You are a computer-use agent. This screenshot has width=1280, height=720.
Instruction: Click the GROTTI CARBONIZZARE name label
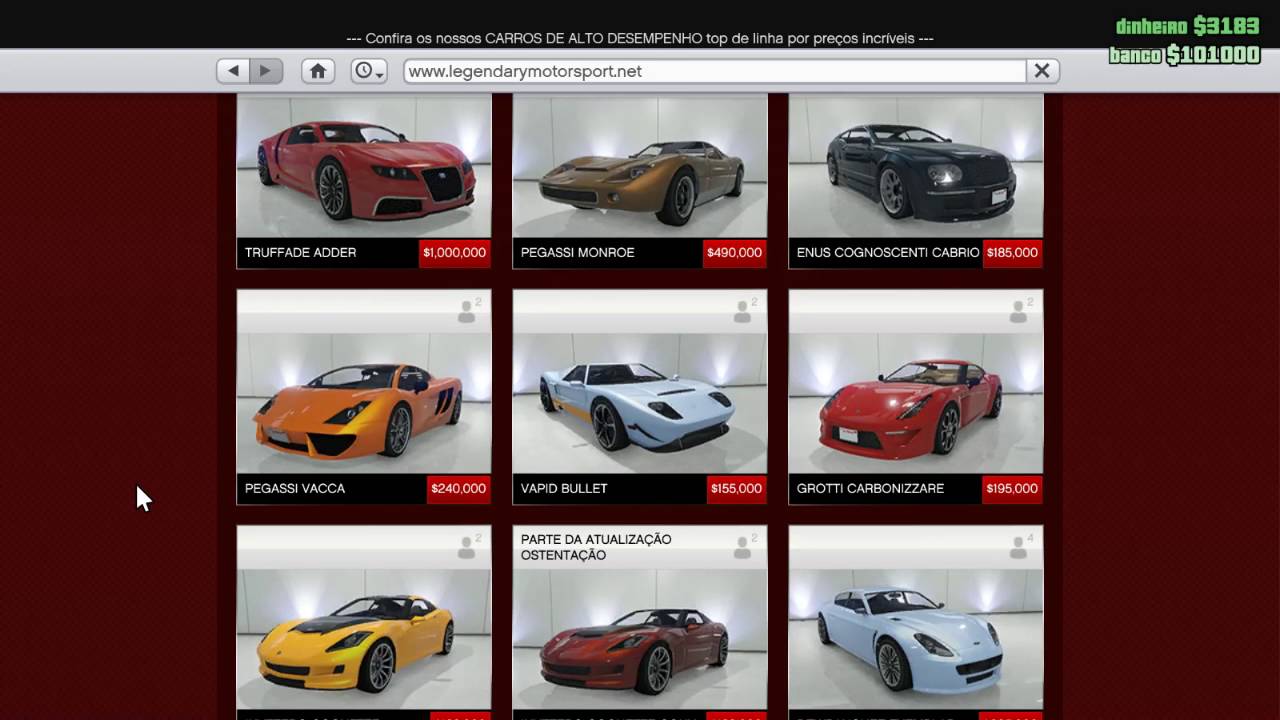(x=870, y=489)
